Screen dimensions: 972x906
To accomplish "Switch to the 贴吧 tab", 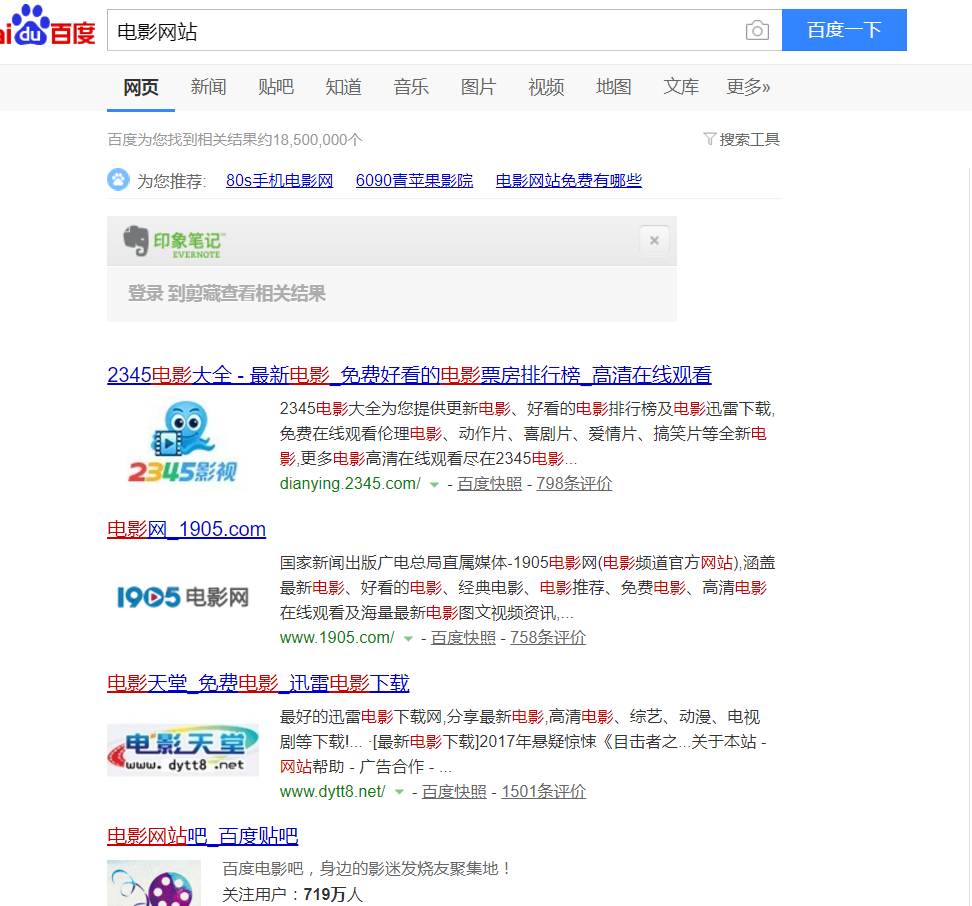I will point(276,87).
